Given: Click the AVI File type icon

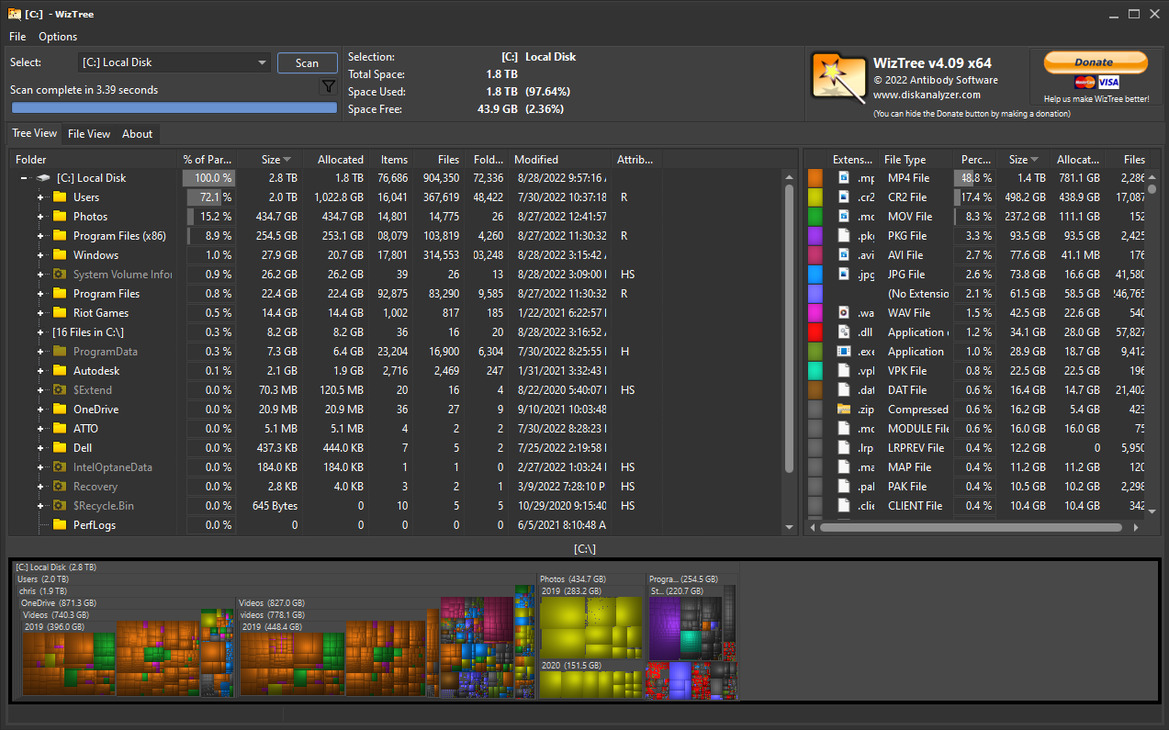Looking at the screenshot, I should click(843, 255).
